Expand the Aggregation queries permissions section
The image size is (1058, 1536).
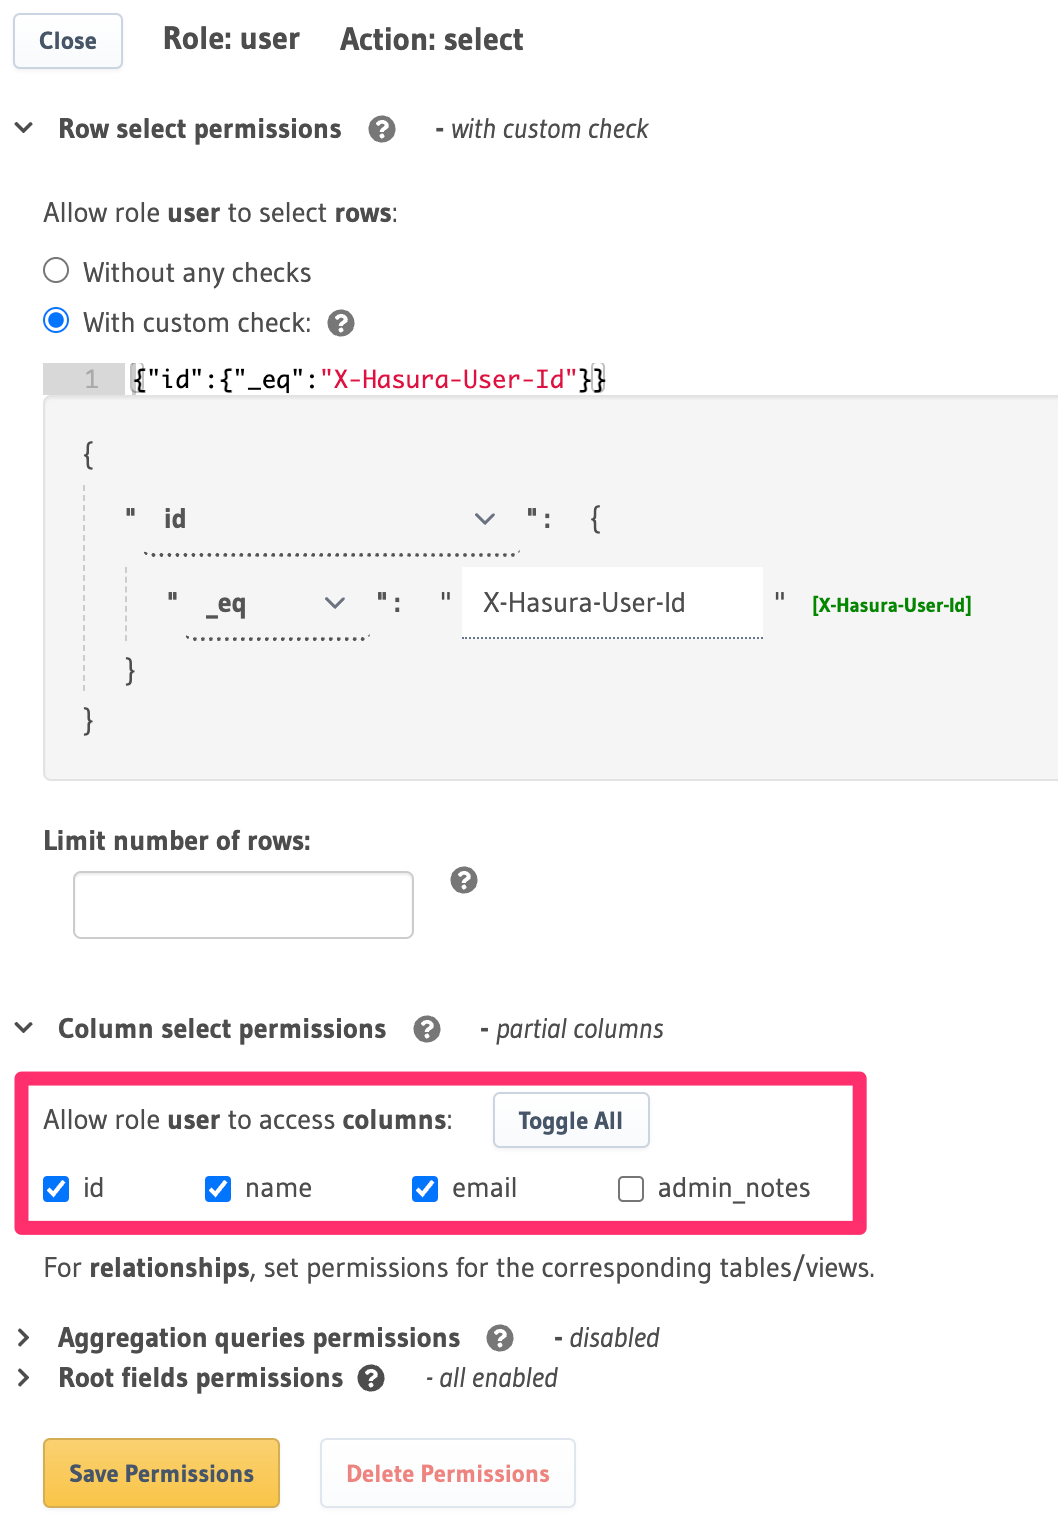(x=22, y=1337)
